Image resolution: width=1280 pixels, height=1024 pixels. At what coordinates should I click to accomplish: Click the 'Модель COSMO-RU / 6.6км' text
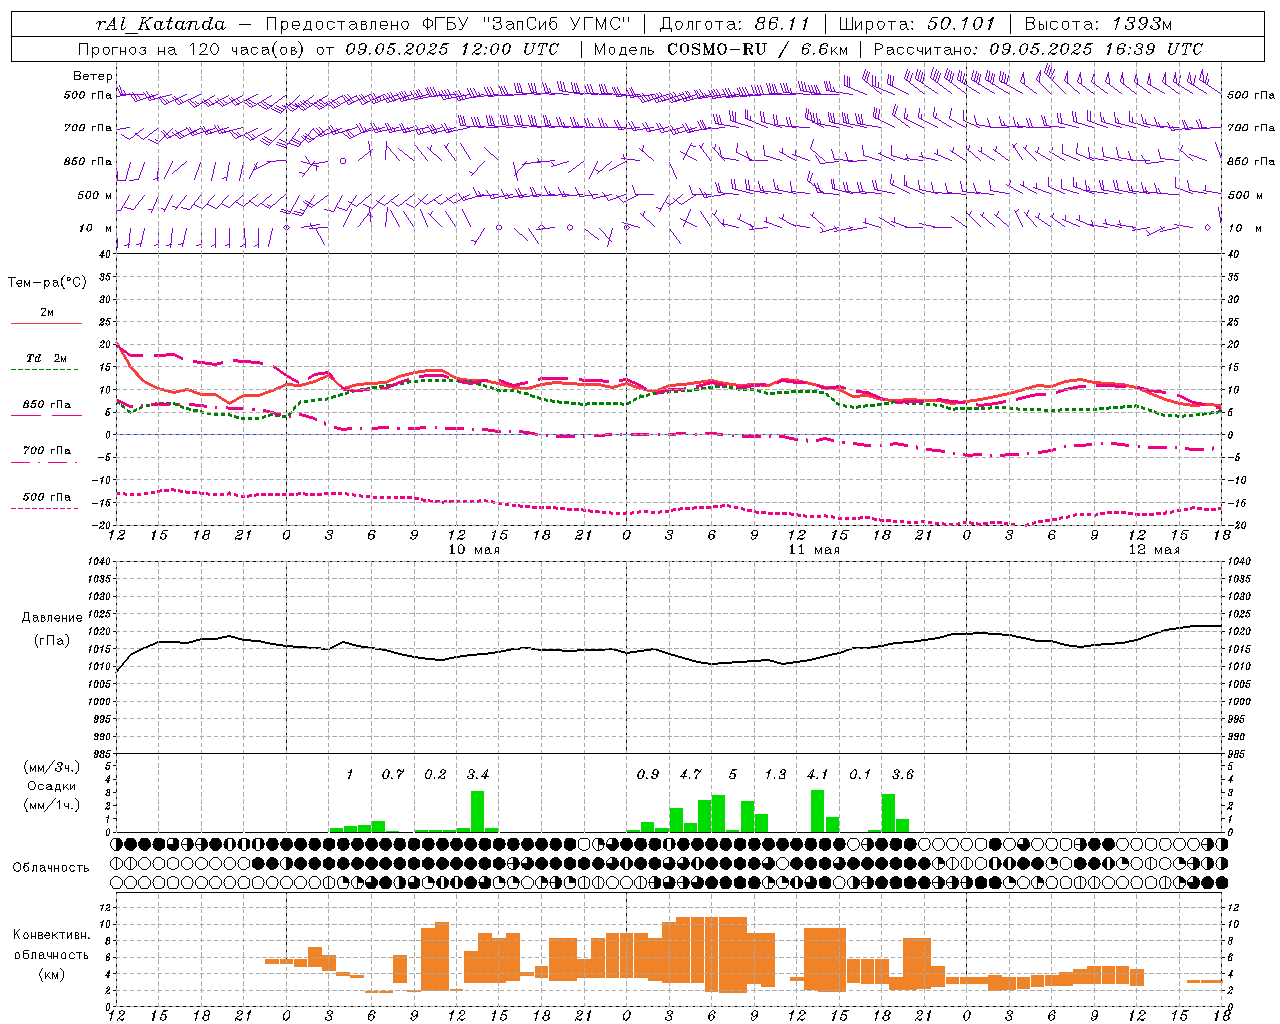pyautogui.click(x=721, y=49)
